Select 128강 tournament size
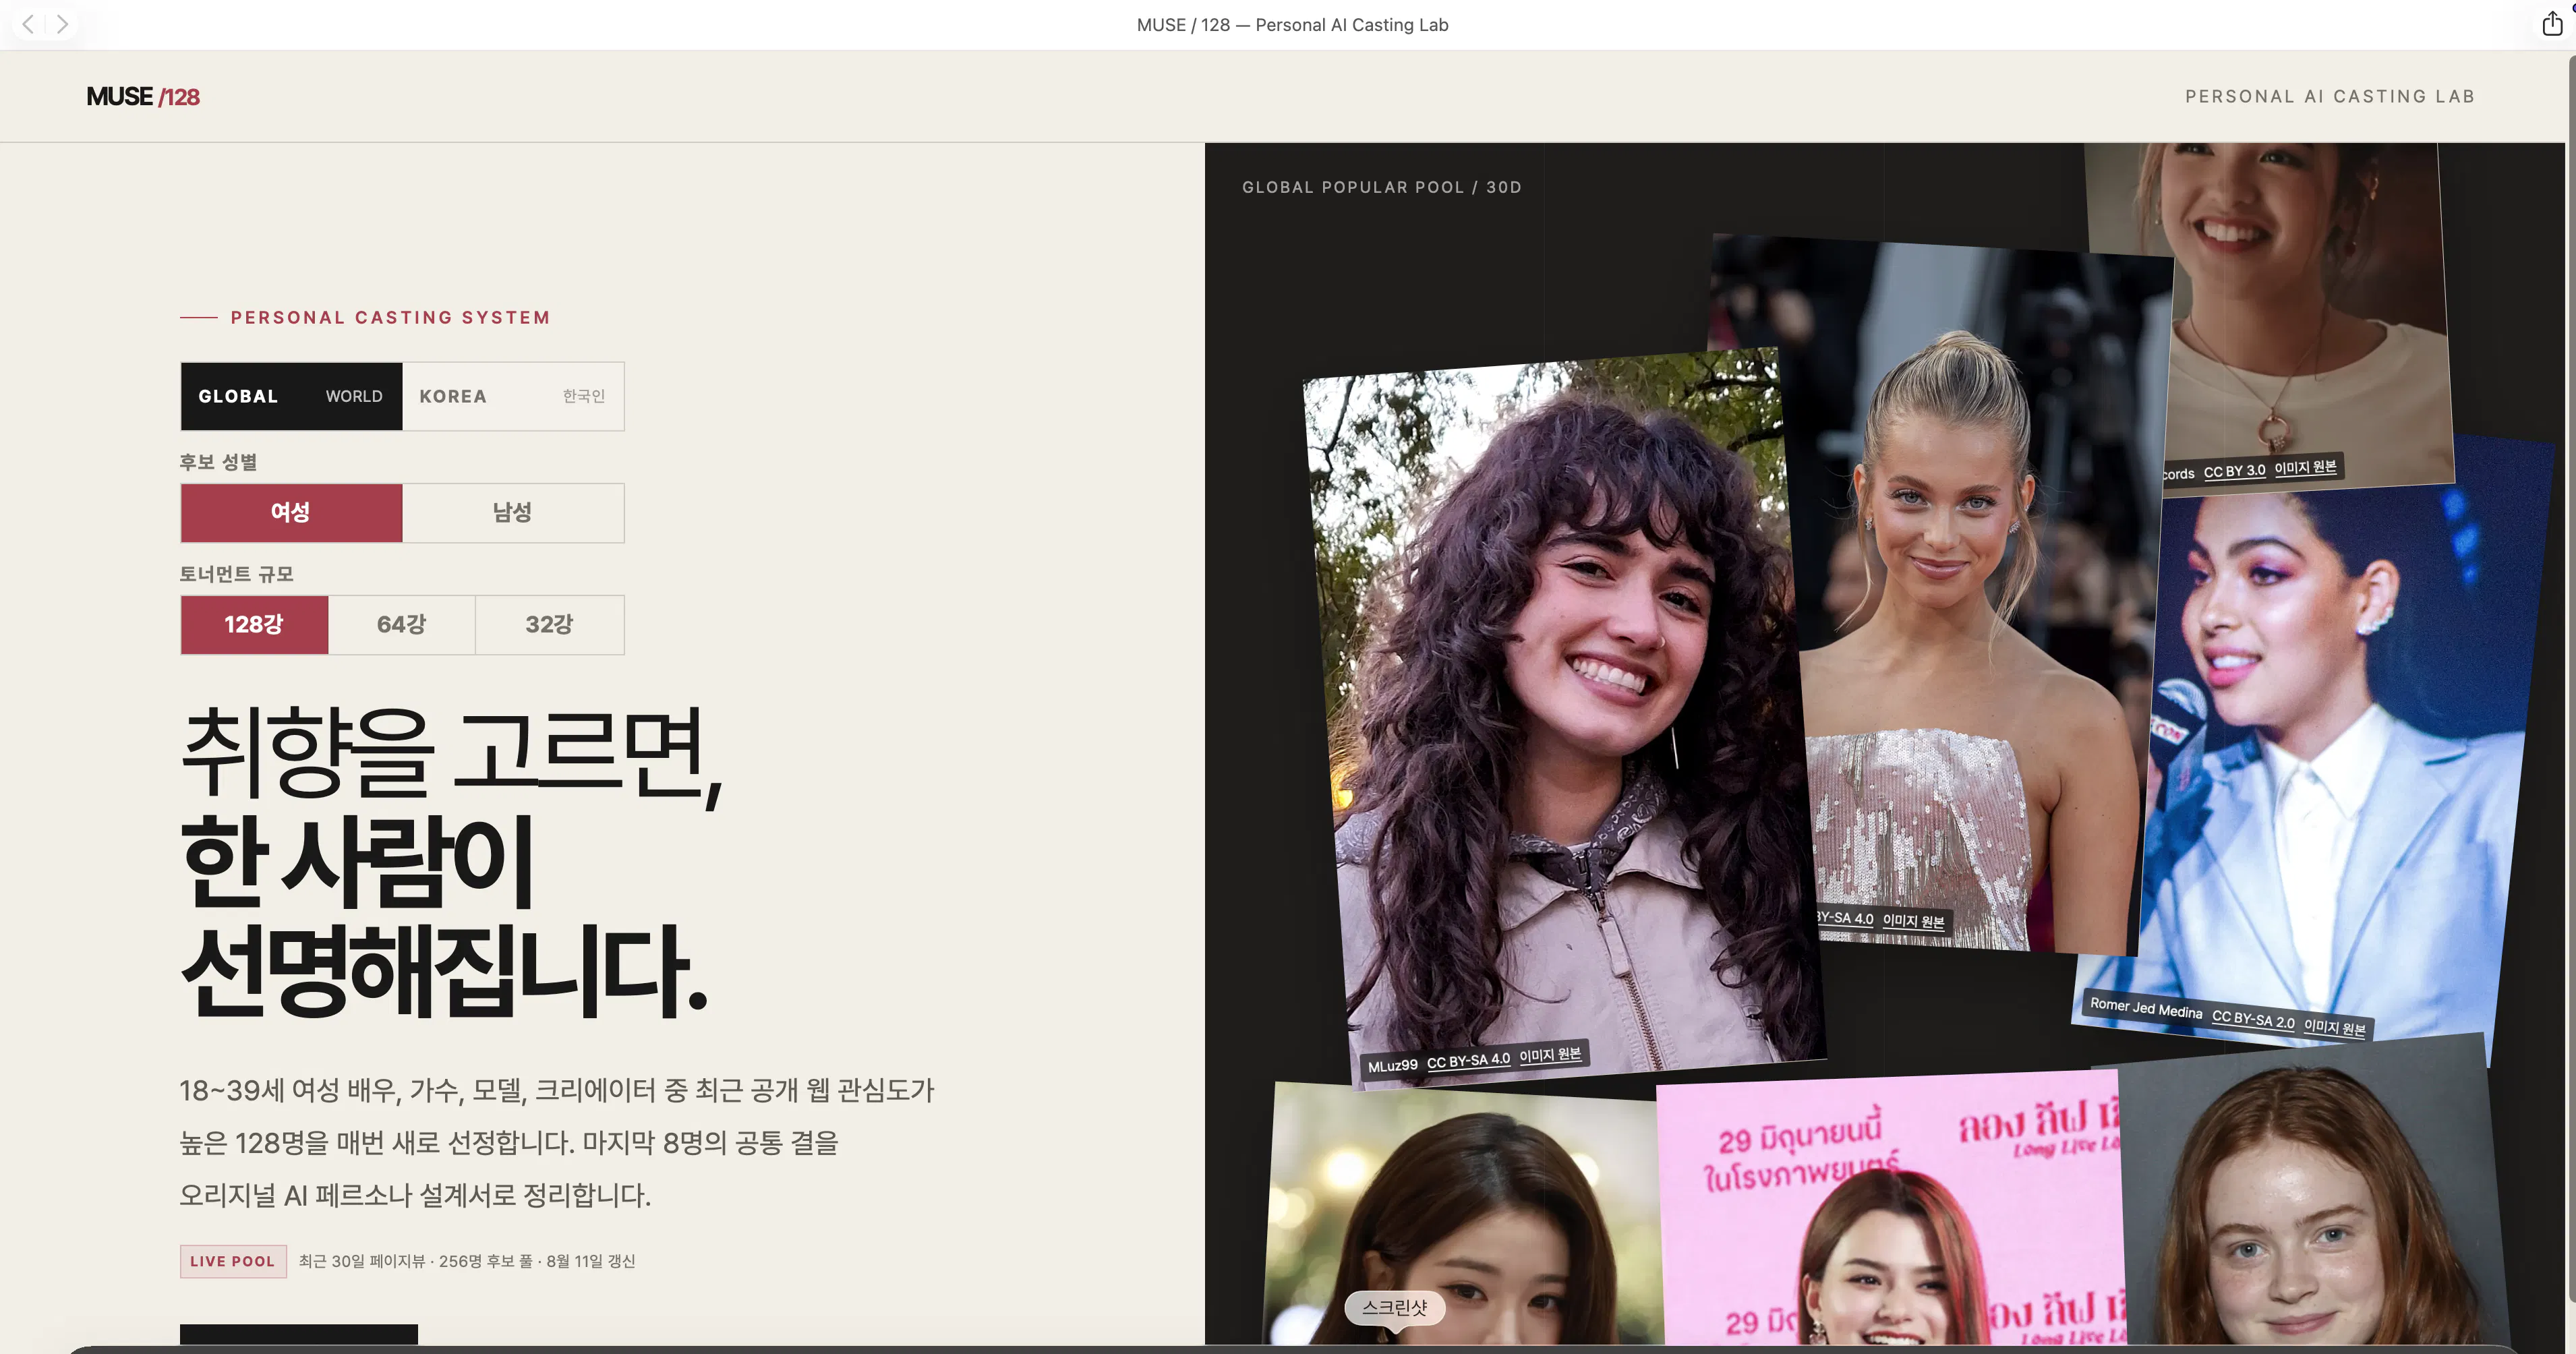Viewport: 2576px width, 1354px height. 254,625
